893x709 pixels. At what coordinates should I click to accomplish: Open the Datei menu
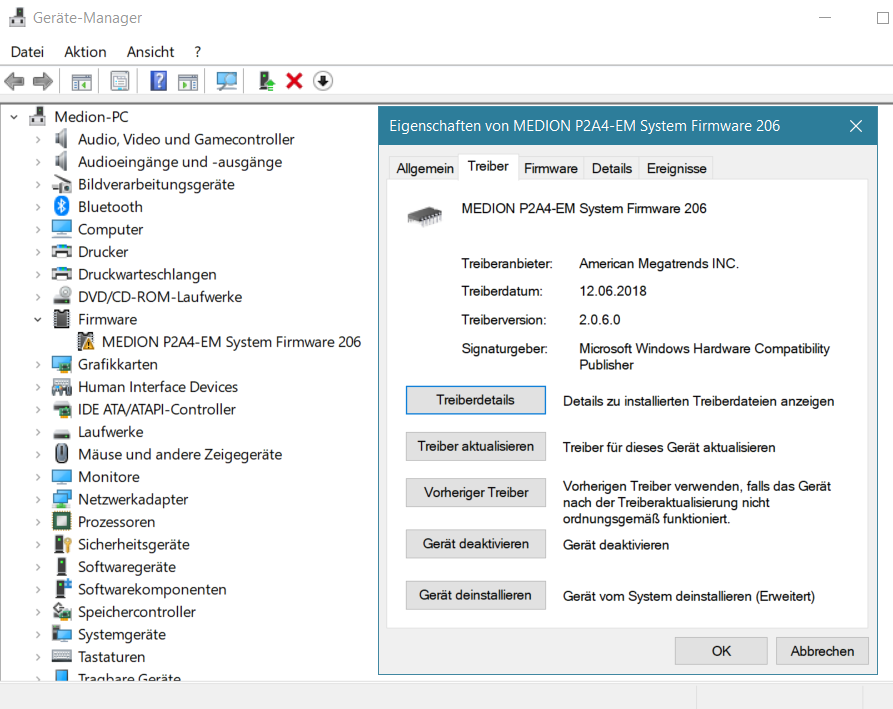(x=27, y=52)
